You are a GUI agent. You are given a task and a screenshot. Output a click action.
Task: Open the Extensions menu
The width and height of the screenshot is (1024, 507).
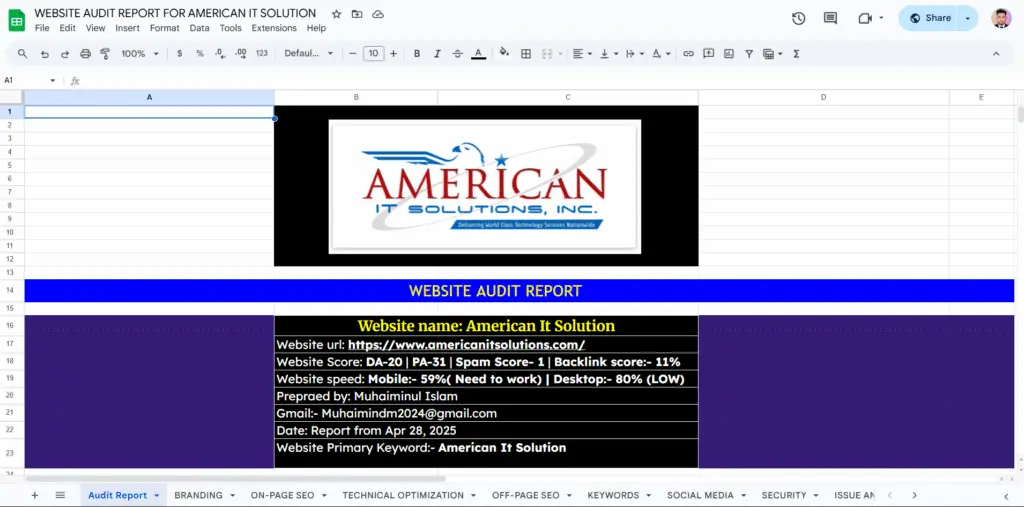coord(274,28)
